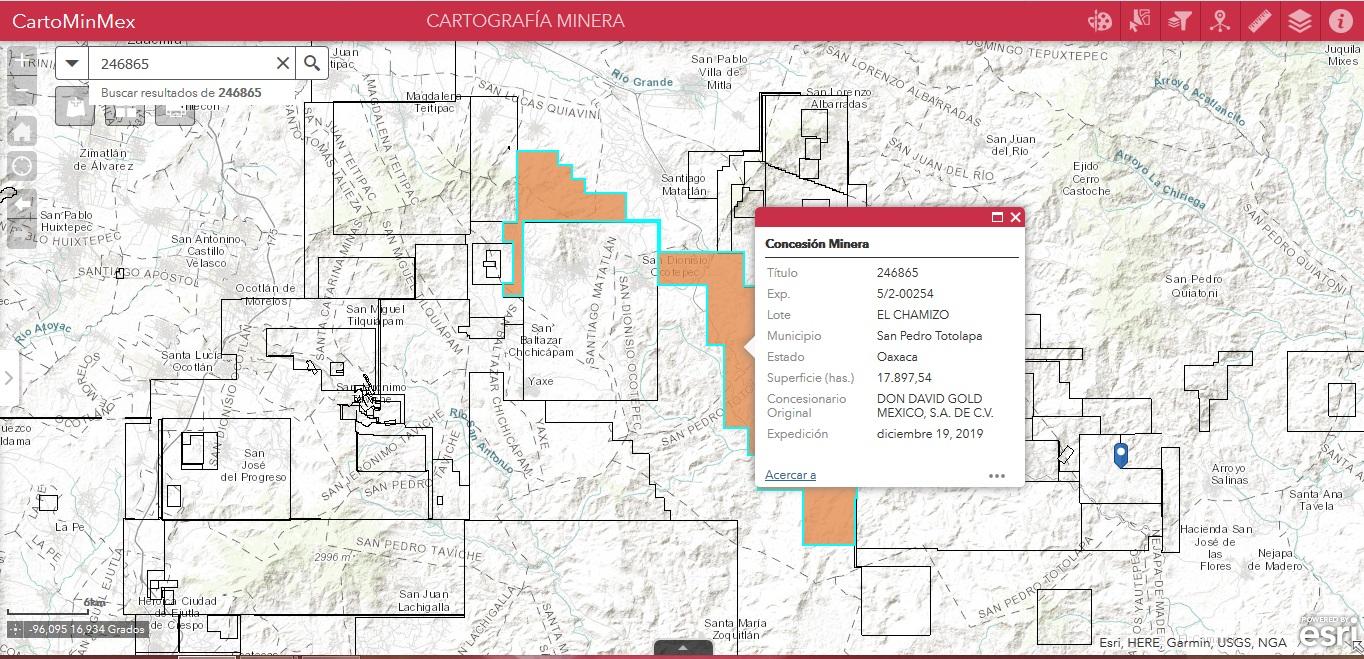The image size is (1364, 659).
Task: Activate the select-features cursor tool
Action: pos(1140,21)
